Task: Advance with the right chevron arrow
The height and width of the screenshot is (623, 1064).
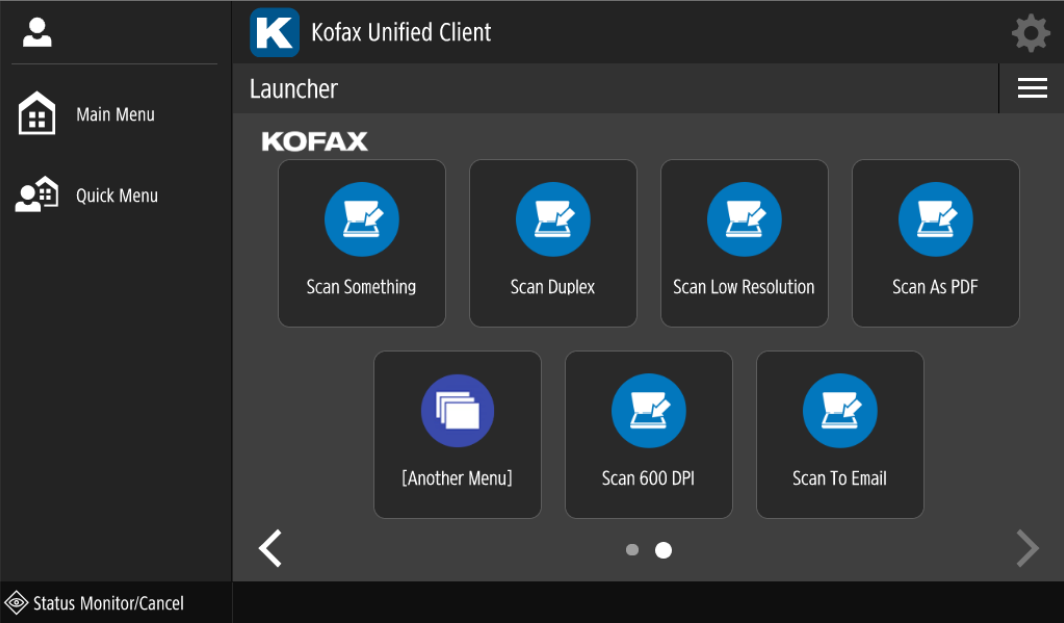Action: coord(1027,549)
